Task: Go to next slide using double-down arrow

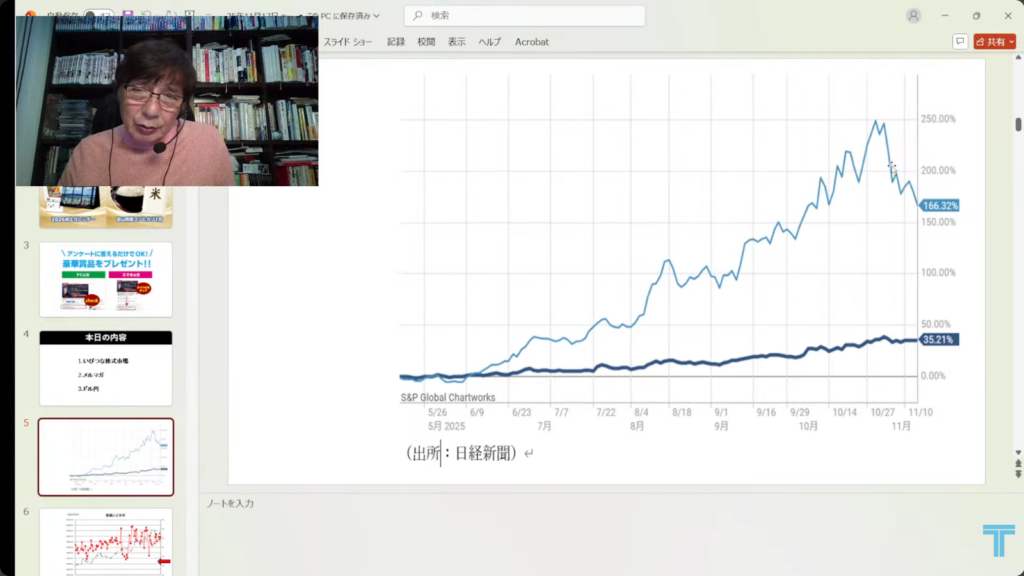Action: click(x=1018, y=474)
